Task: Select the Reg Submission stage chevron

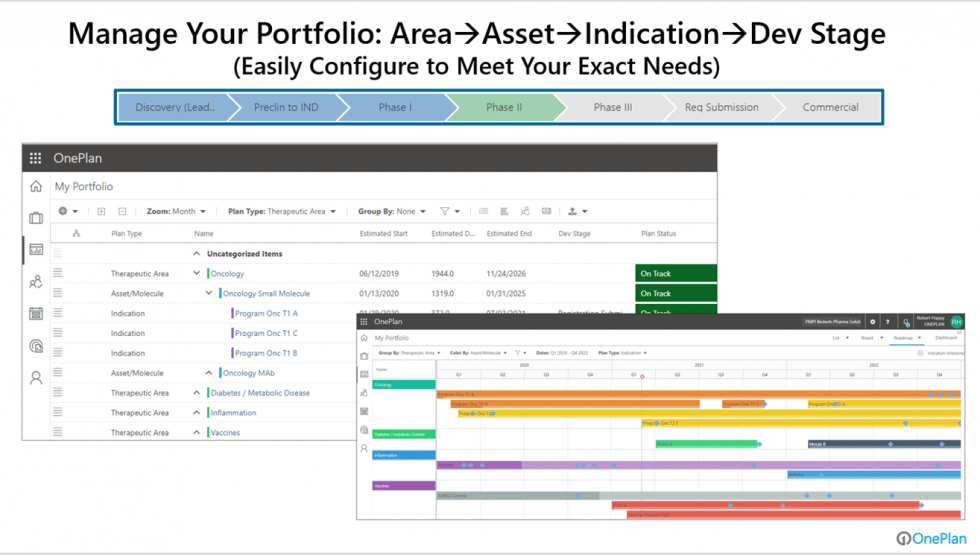Action: pos(722,108)
